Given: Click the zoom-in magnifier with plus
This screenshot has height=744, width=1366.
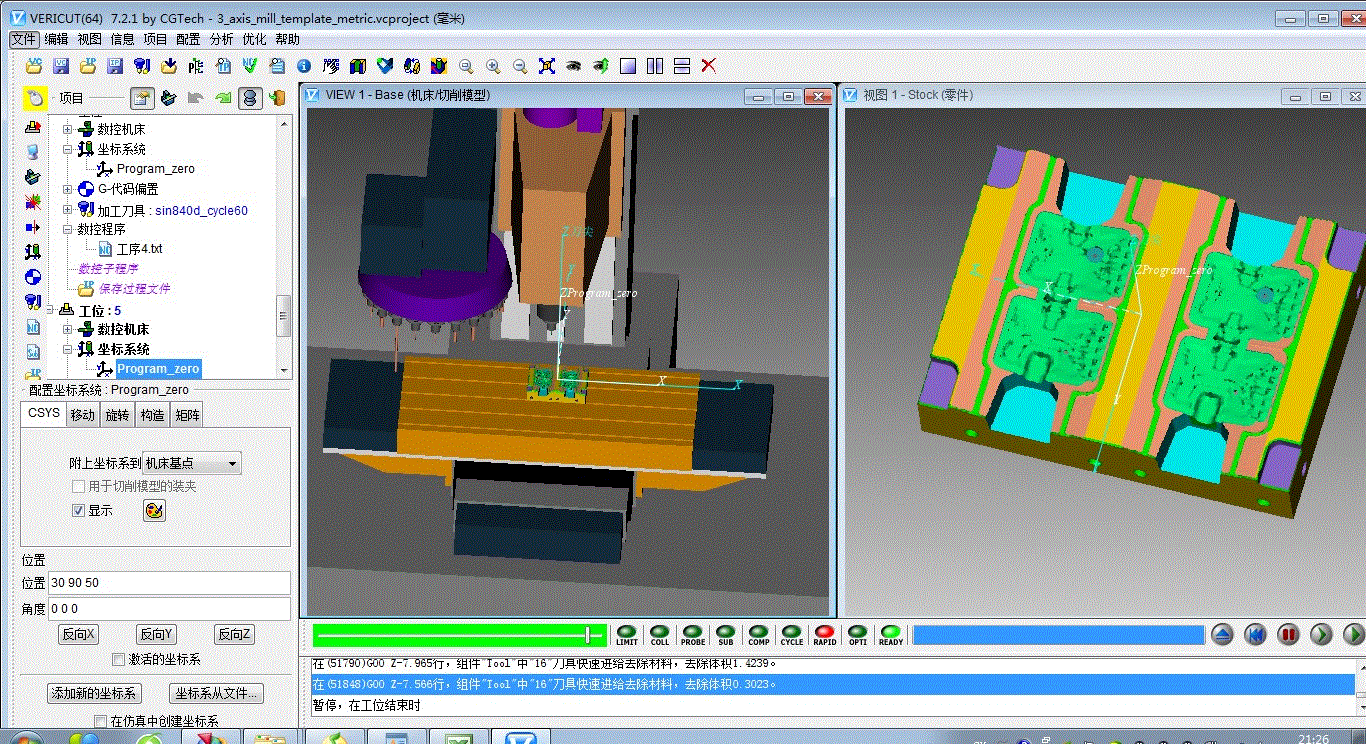Looking at the screenshot, I should (x=493, y=66).
